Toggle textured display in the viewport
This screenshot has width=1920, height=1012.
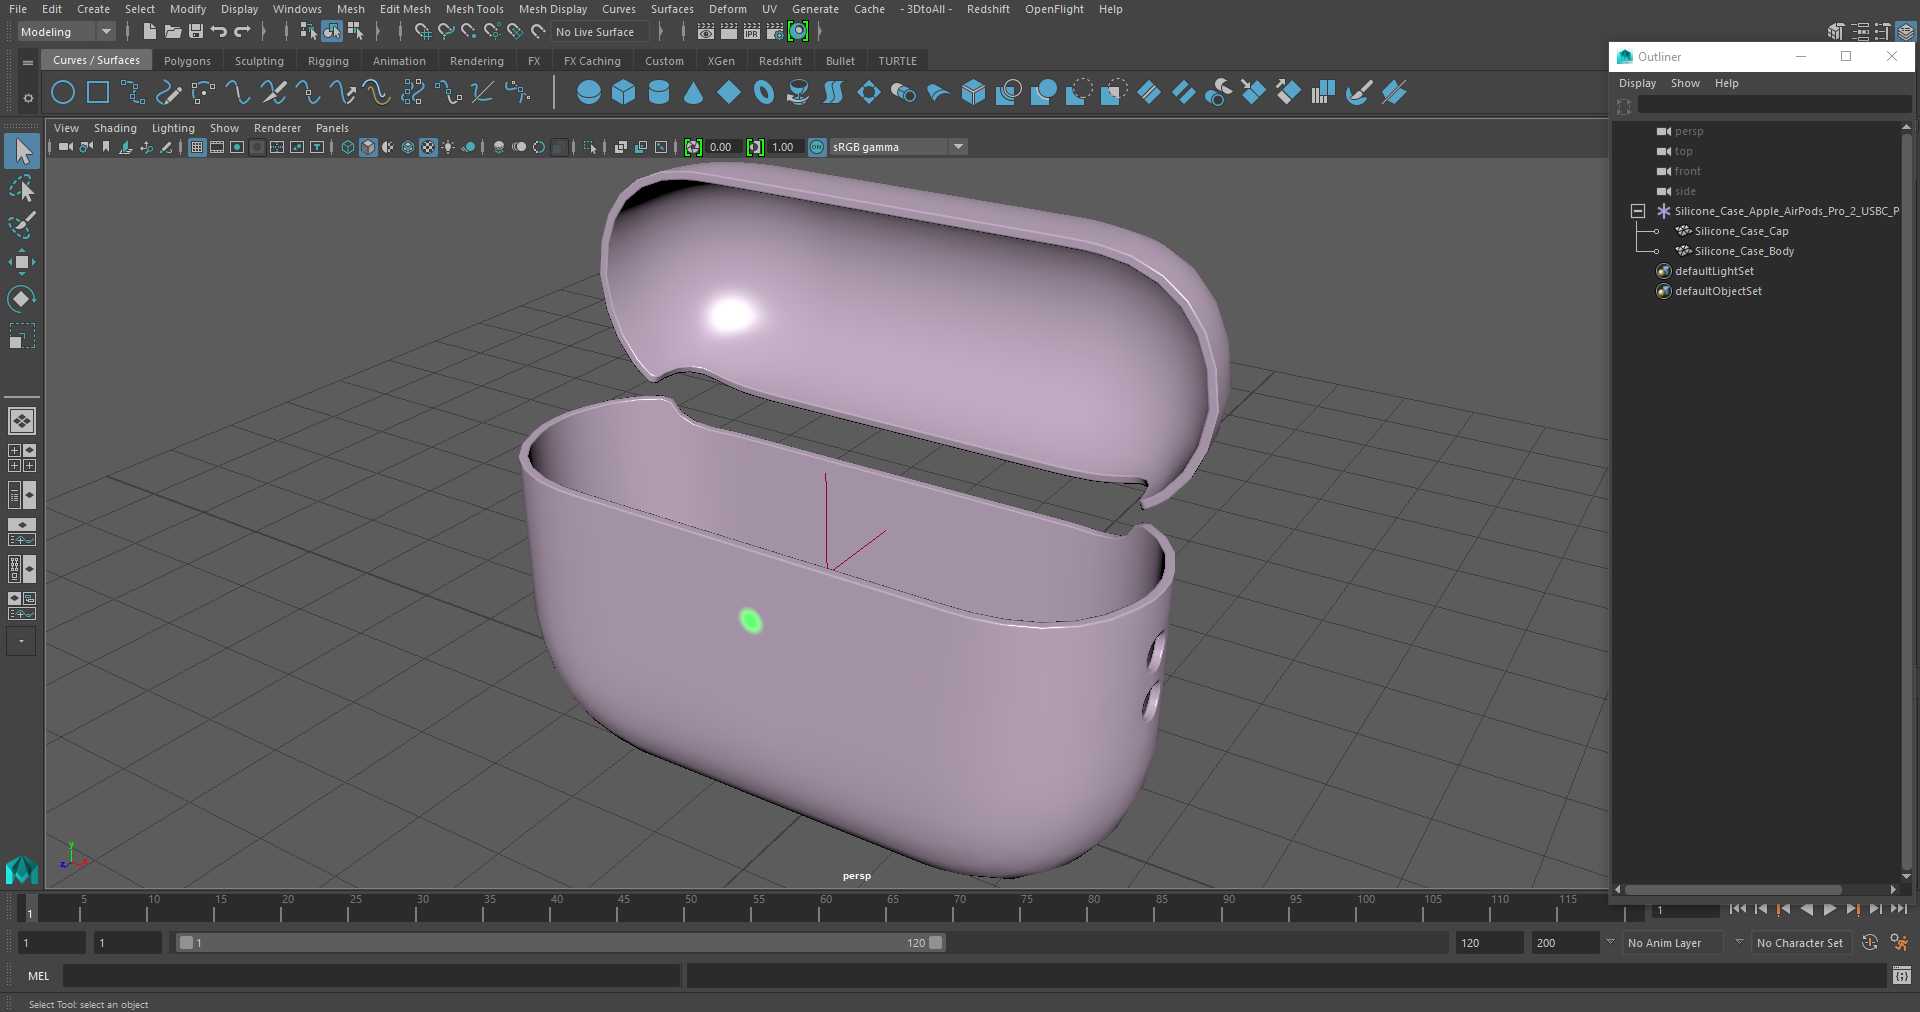[x=428, y=147]
